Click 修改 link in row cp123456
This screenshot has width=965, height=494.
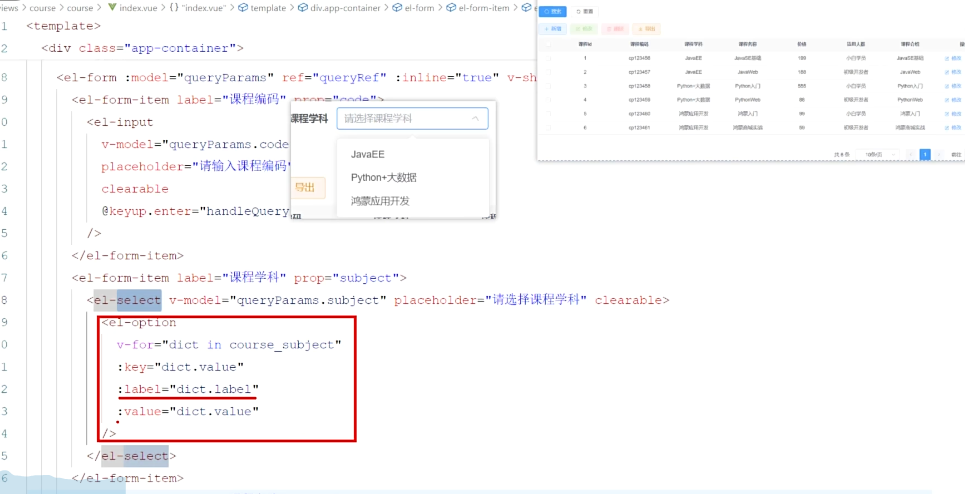[956, 58]
